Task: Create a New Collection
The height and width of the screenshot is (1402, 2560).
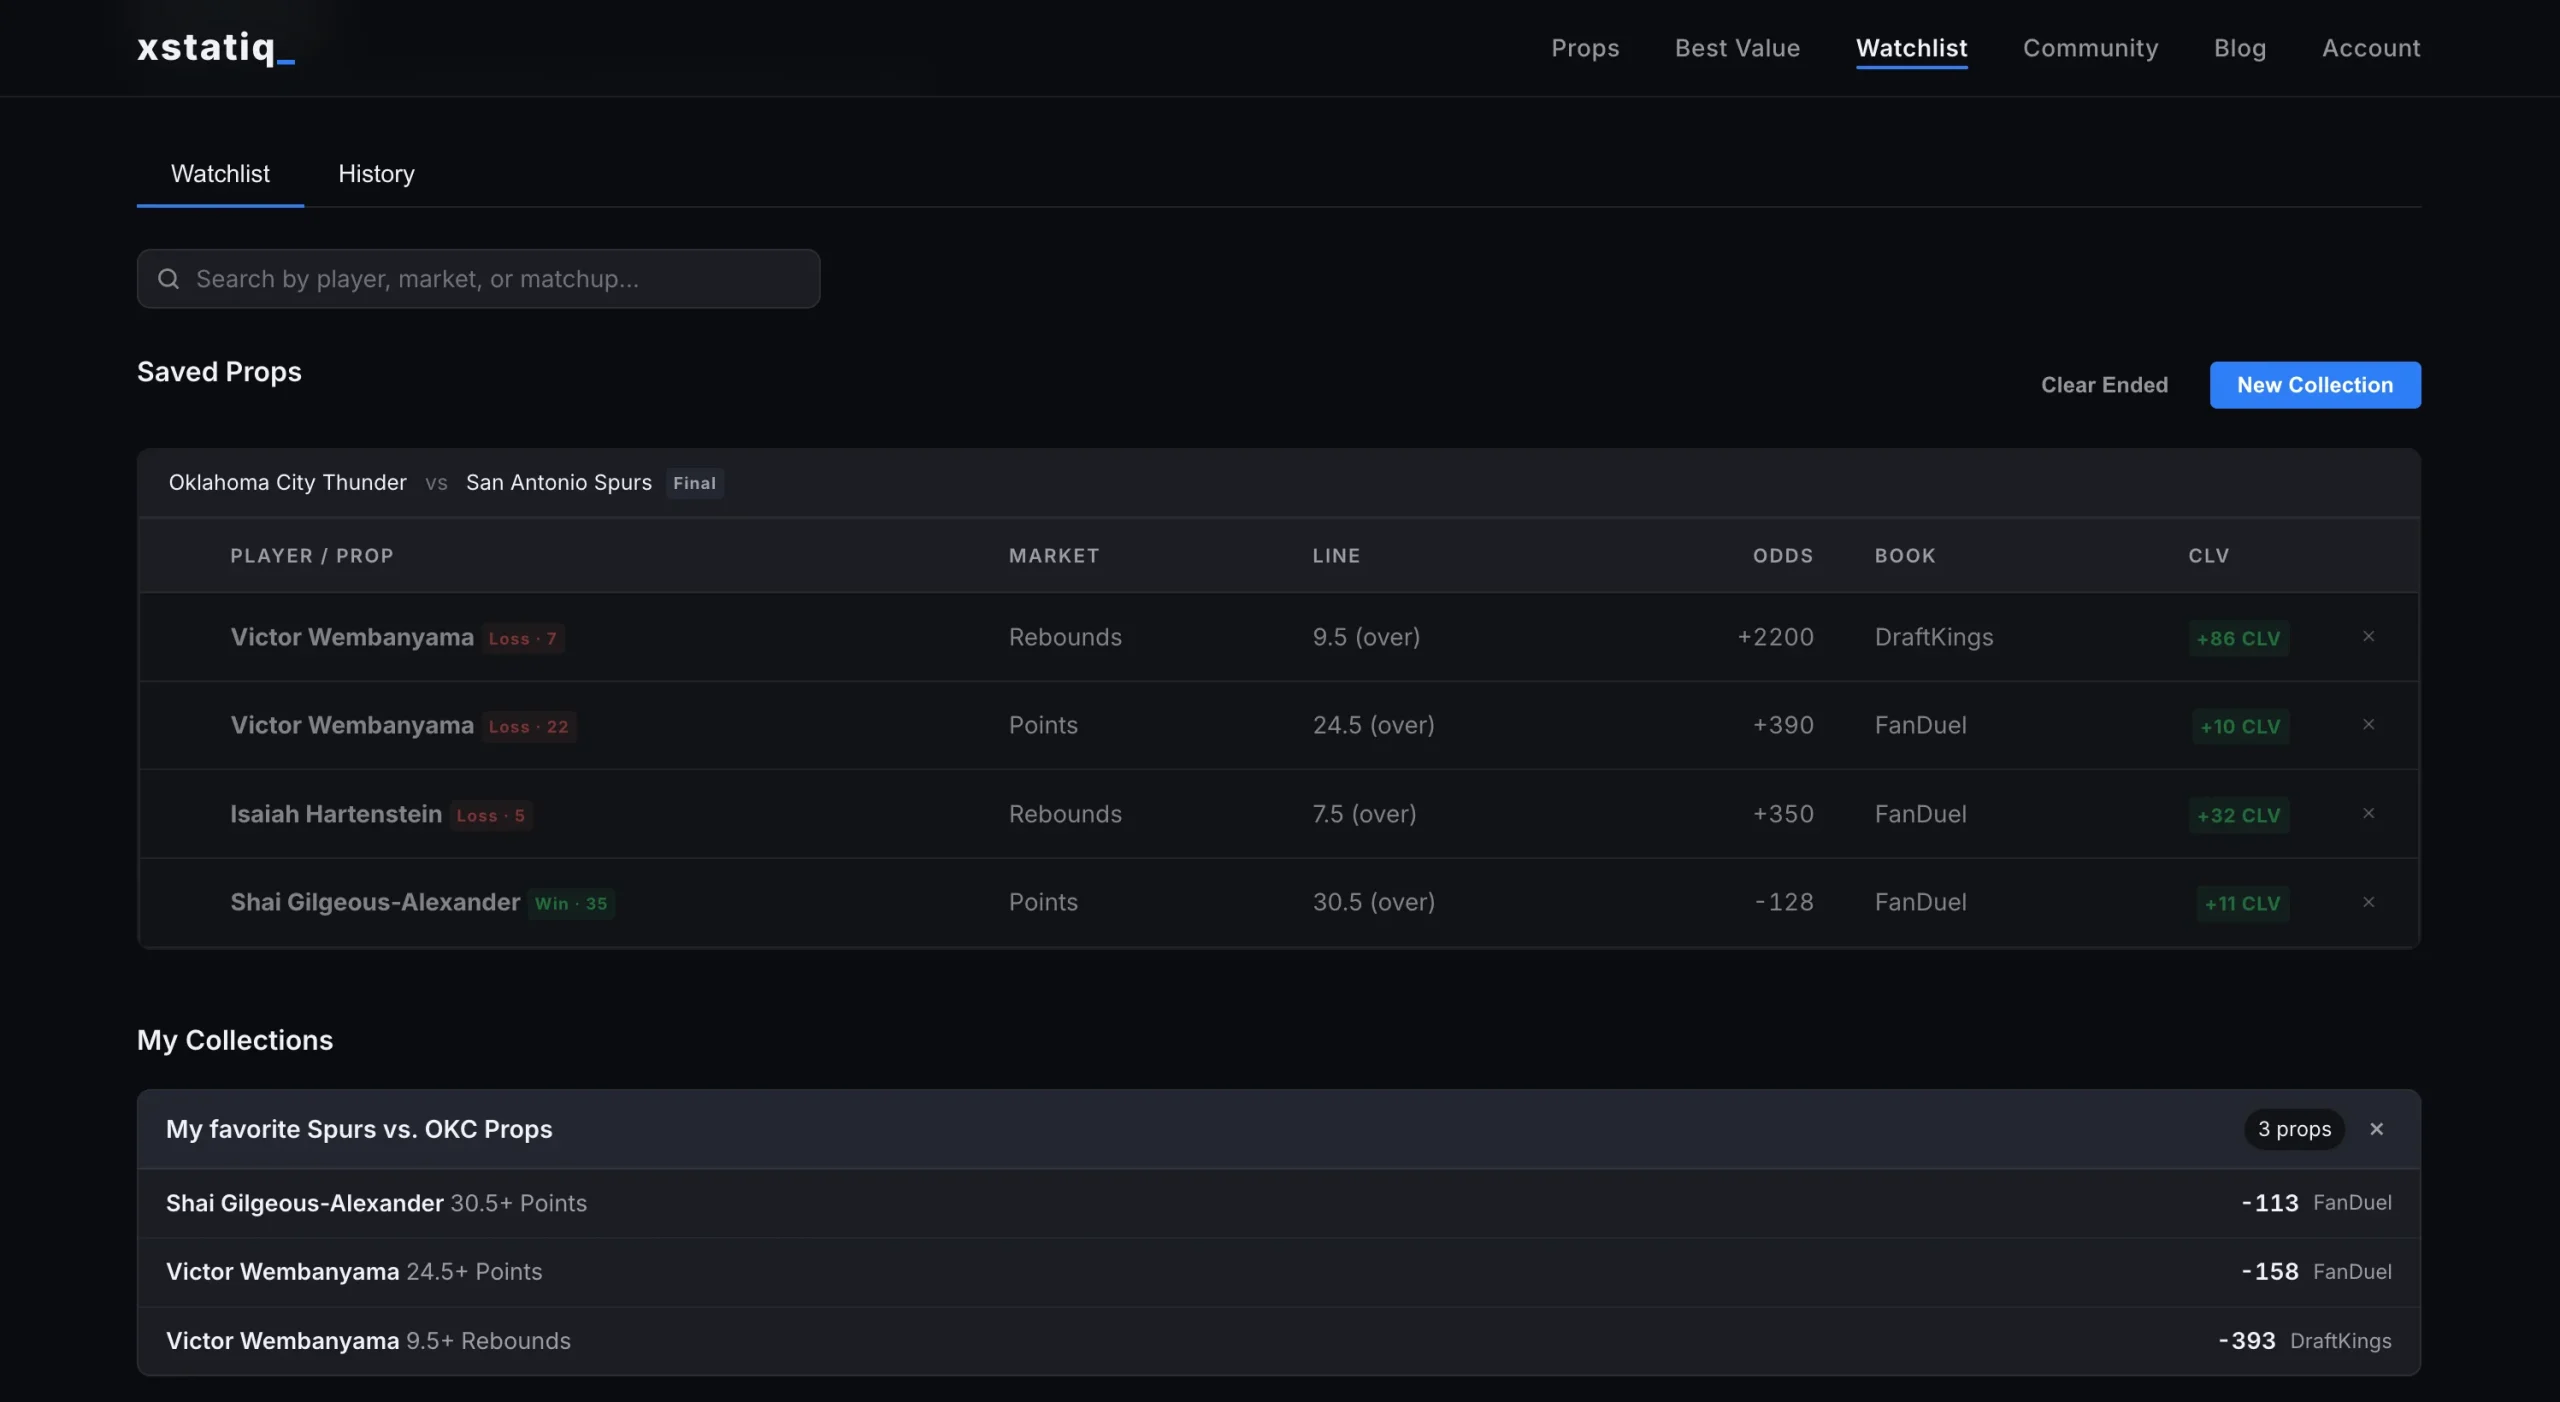Action: pos(2315,385)
